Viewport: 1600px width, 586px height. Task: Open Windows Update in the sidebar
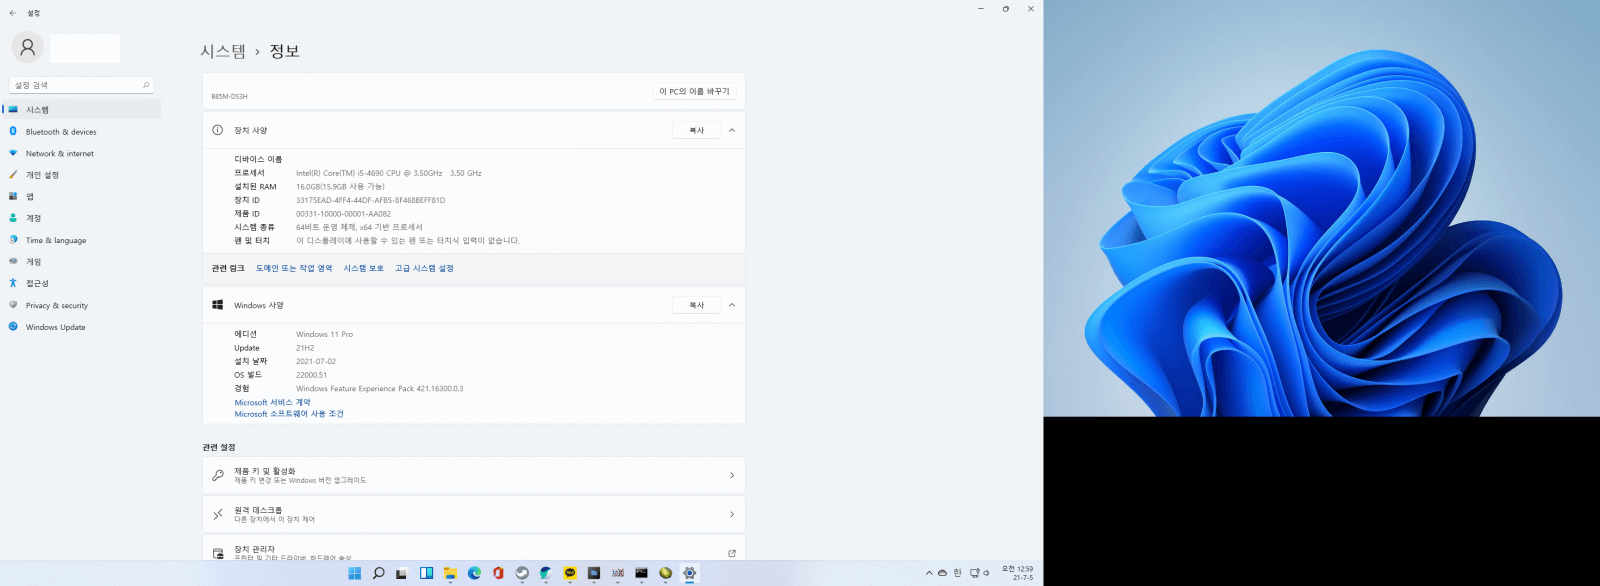(82, 327)
